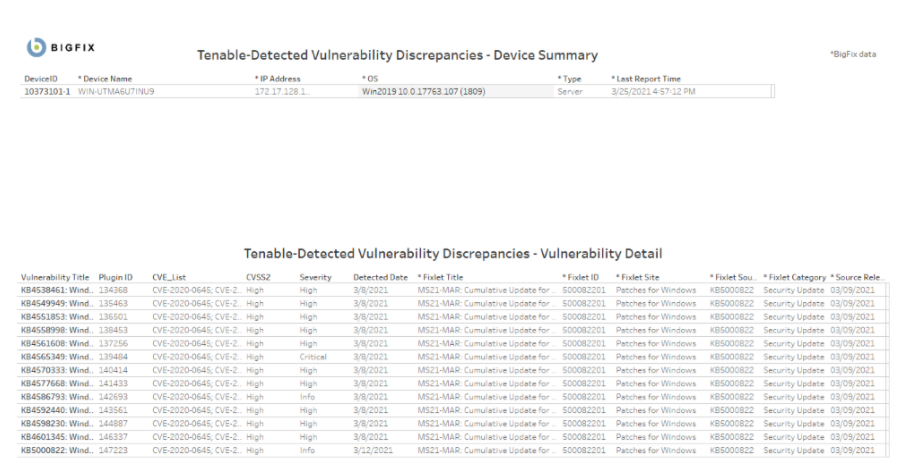Image resolution: width=901 pixels, height=474 pixels.
Task: Select the Fixlet ID column header
Action: click(581, 277)
